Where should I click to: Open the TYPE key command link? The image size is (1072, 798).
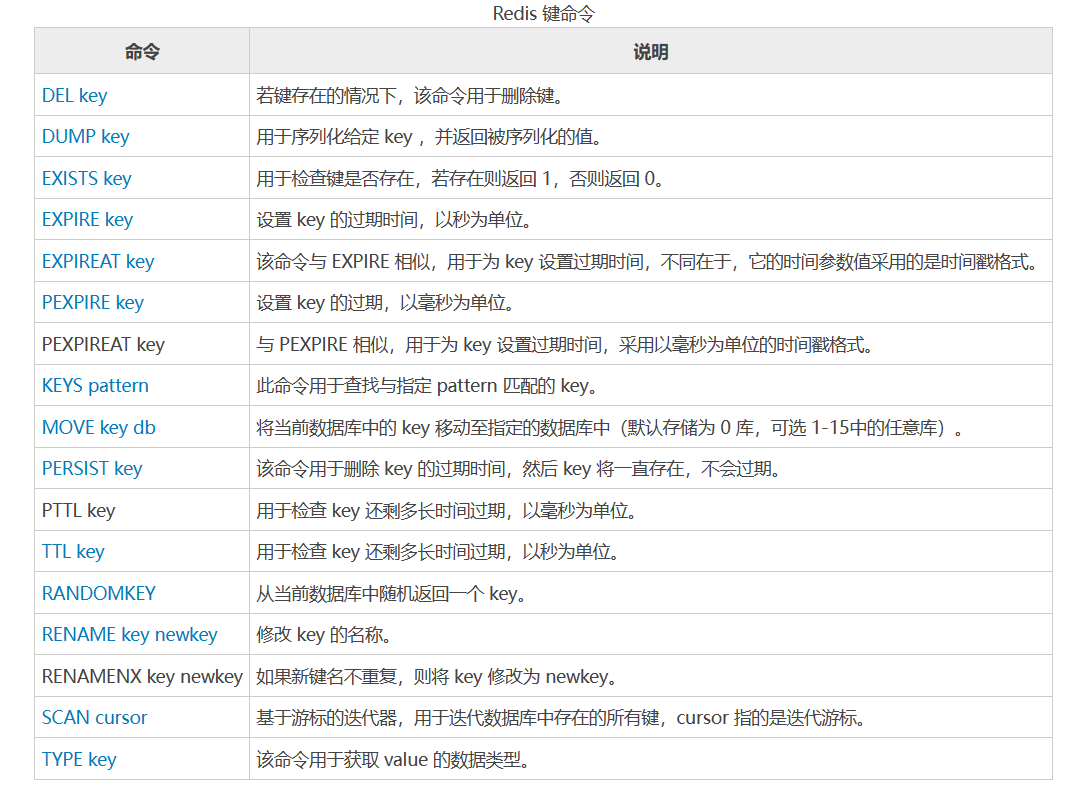point(78,759)
